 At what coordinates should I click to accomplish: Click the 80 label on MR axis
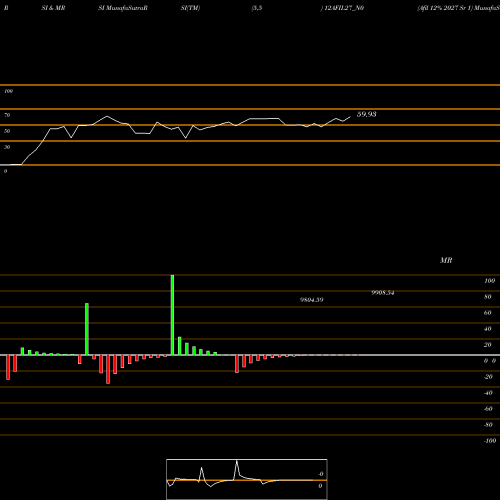488,297
